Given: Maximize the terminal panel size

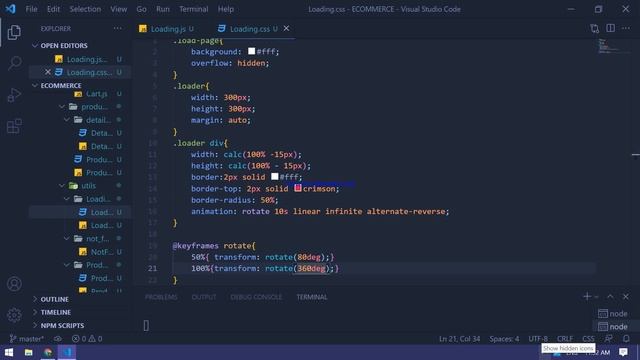Looking at the screenshot, I should pyautogui.click(x=610, y=296).
